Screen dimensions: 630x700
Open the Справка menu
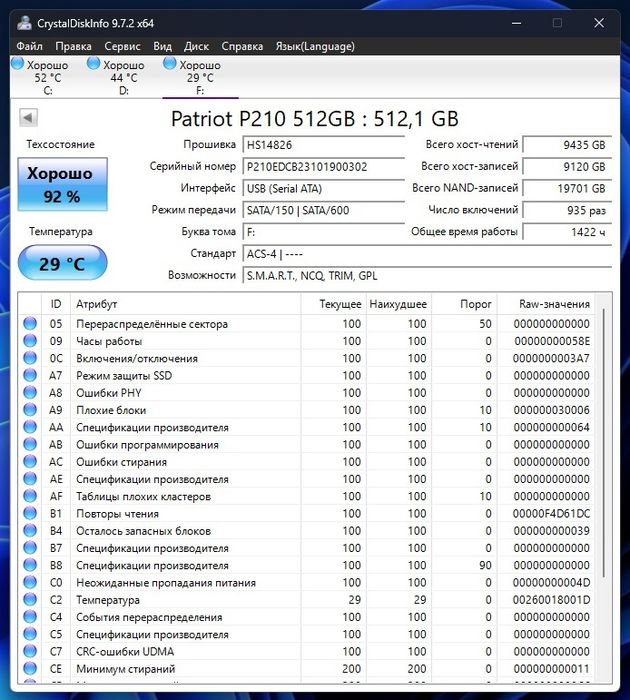pyautogui.click(x=242, y=46)
